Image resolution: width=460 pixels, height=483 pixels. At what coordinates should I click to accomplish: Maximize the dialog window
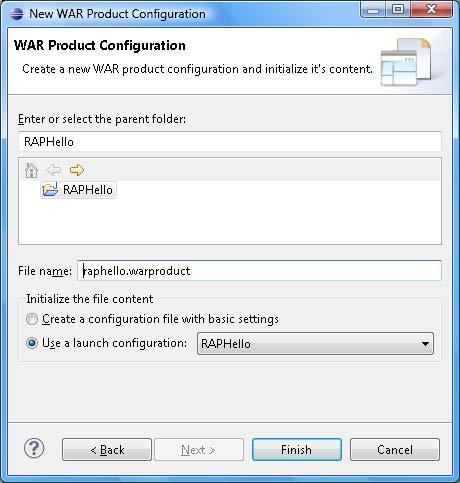pyautogui.click(x=398, y=9)
